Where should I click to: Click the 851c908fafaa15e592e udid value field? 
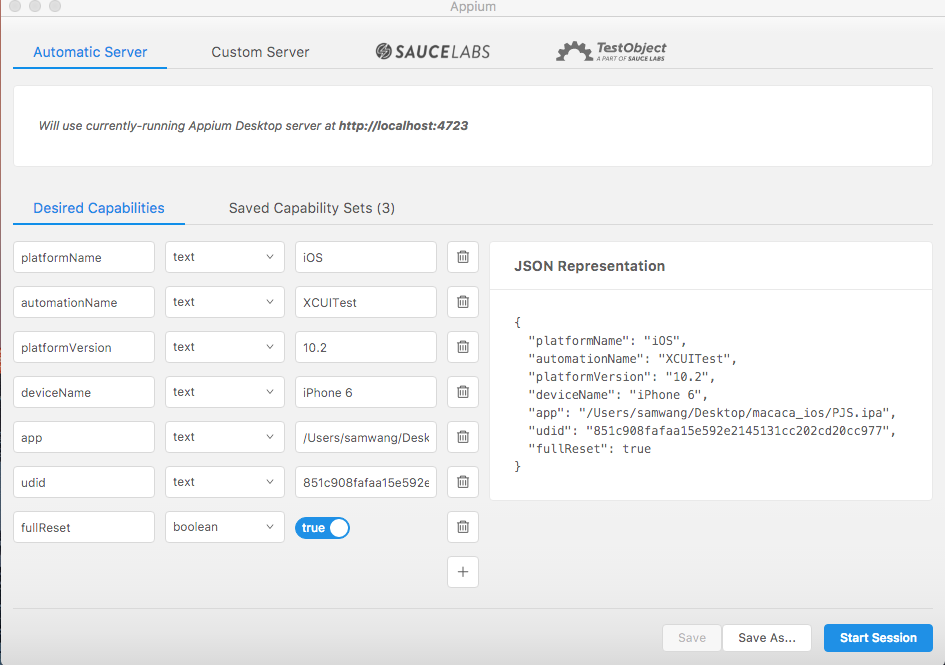point(366,482)
